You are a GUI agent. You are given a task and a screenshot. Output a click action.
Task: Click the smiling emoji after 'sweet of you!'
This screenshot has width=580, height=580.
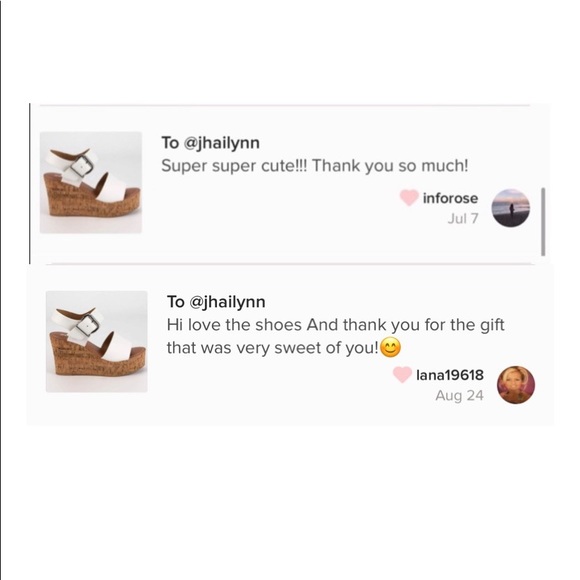[x=391, y=348]
